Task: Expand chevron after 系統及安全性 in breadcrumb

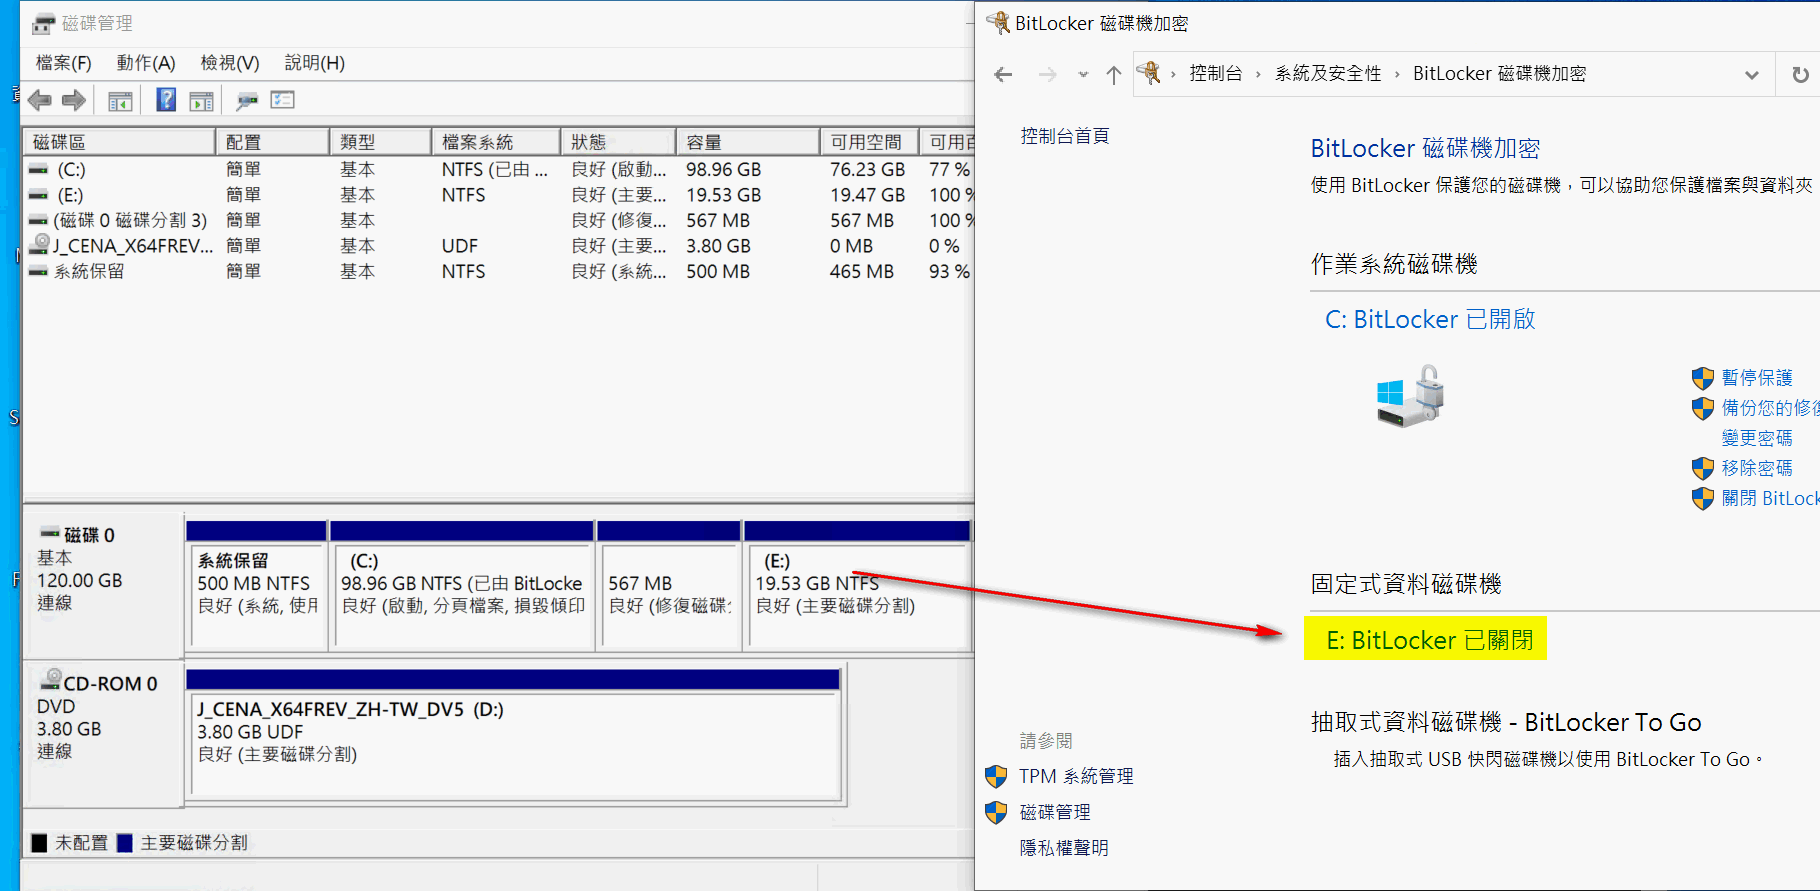Action: [x=1397, y=74]
